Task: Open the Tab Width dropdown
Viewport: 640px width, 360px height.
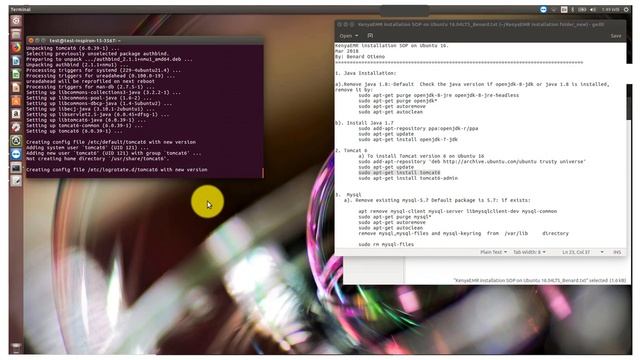Action: click(529, 252)
